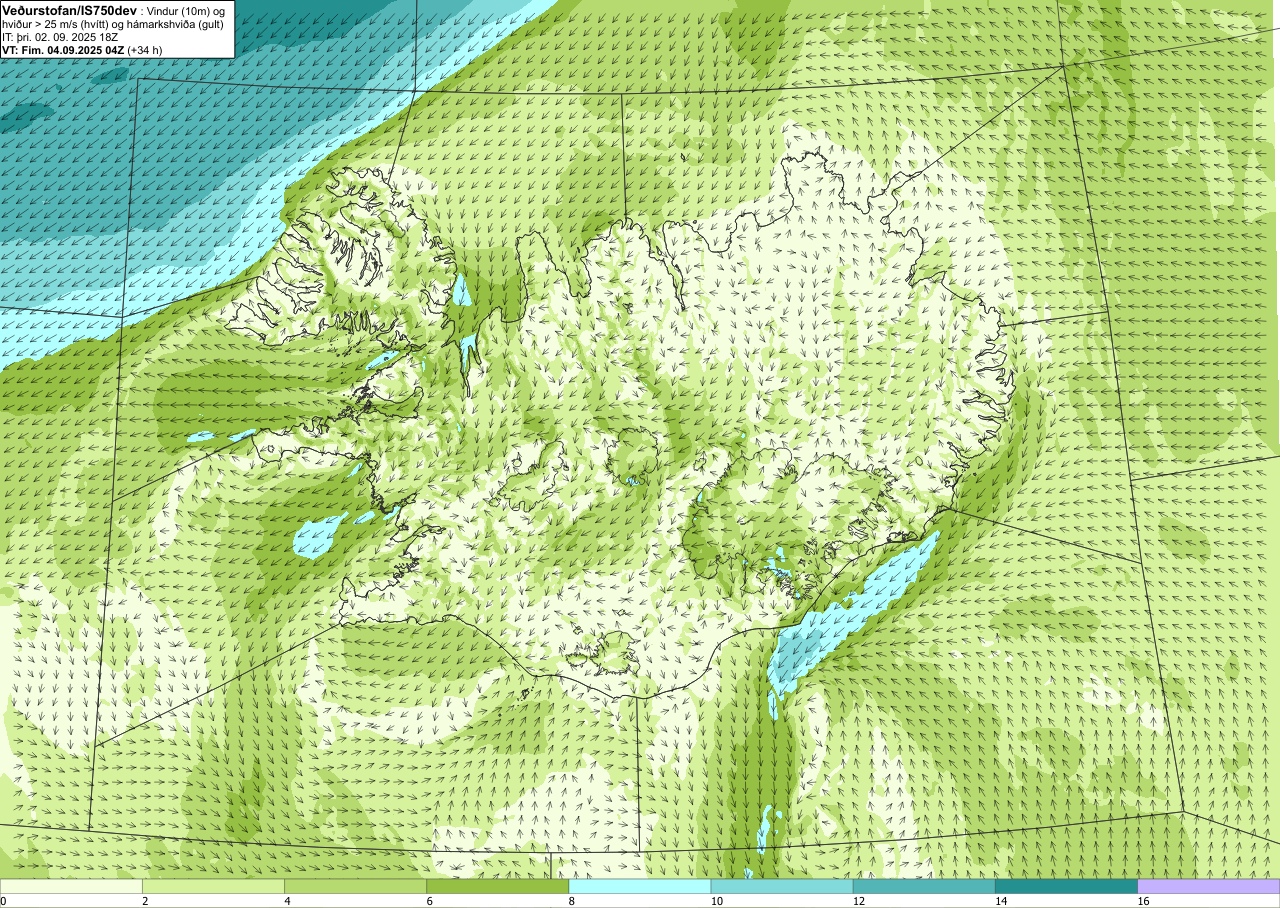
Task: Click the light cyan 8–10 legend swatch
Action: click(639, 886)
